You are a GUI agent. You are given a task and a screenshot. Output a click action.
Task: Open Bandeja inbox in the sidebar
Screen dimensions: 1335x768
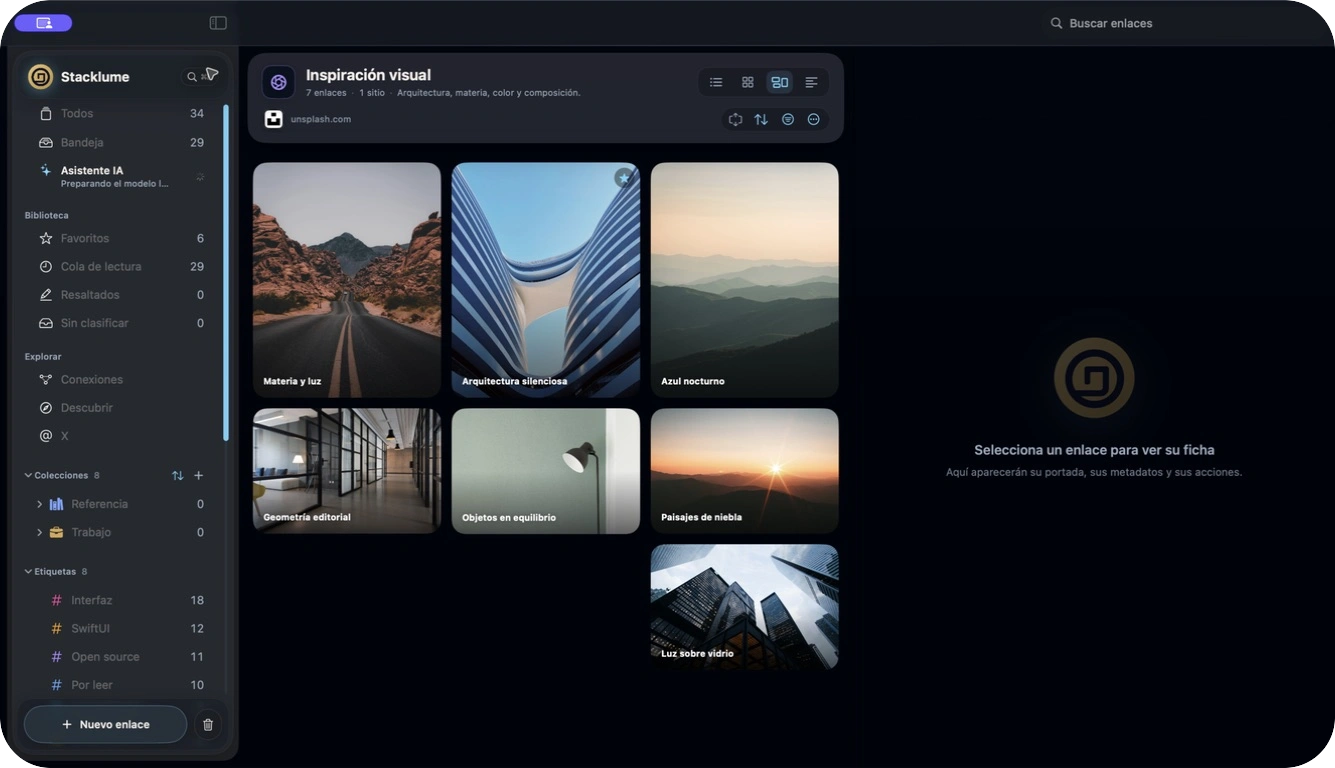pos(121,142)
